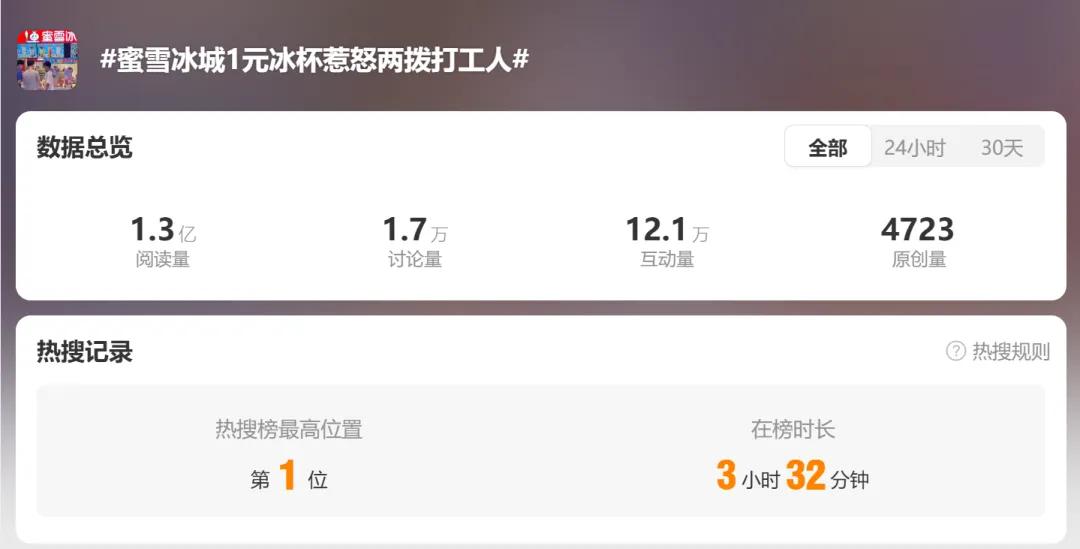Click the 阅读量 label
Screen dimensions: 1080x549
point(163,260)
